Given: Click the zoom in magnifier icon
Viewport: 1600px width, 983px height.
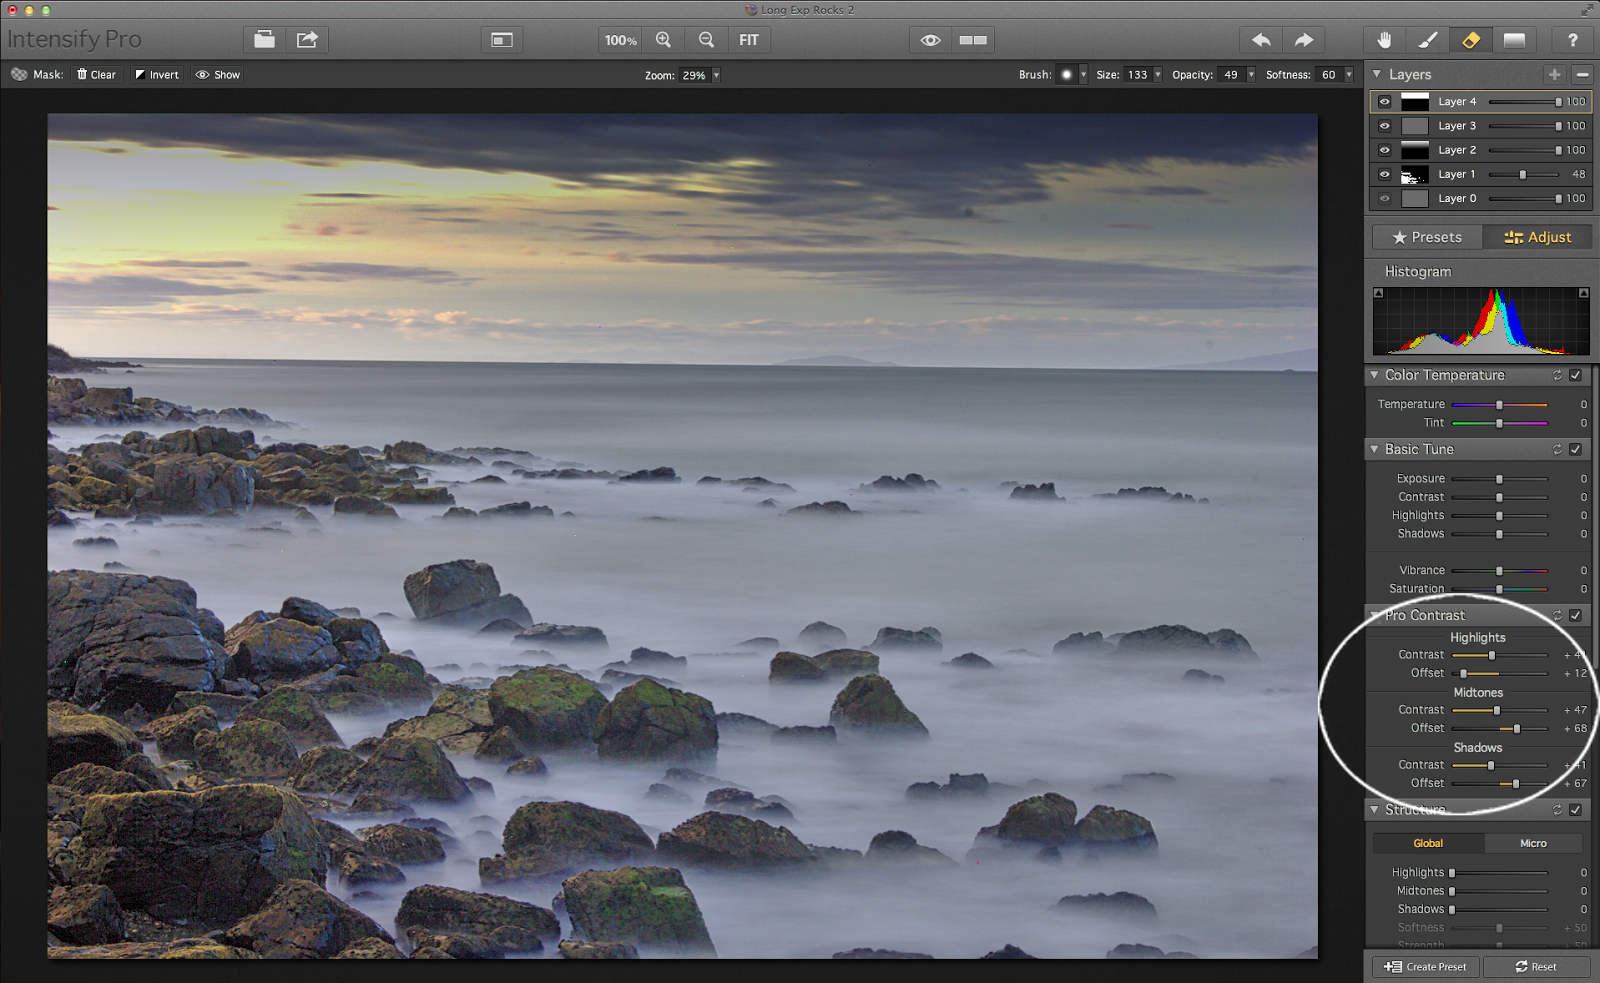Looking at the screenshot, I should point(663,40).
